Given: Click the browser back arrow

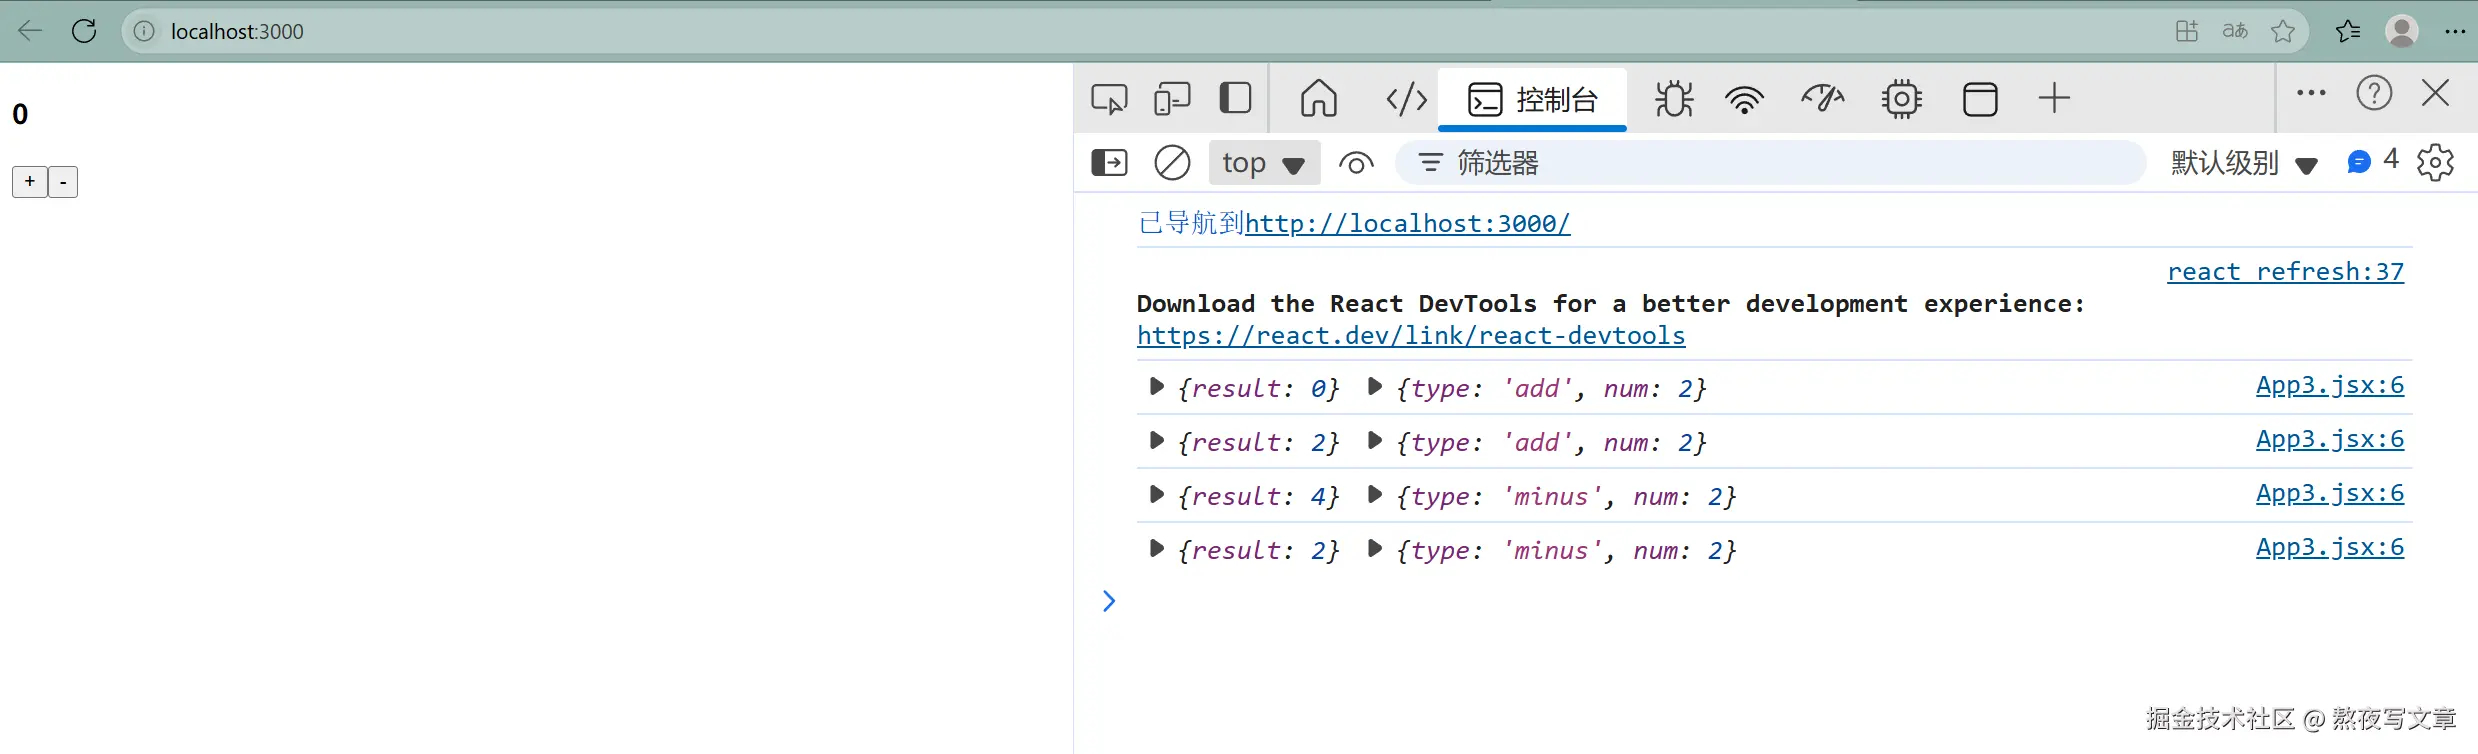Looking at the screenshot, I should pos(30,31).
